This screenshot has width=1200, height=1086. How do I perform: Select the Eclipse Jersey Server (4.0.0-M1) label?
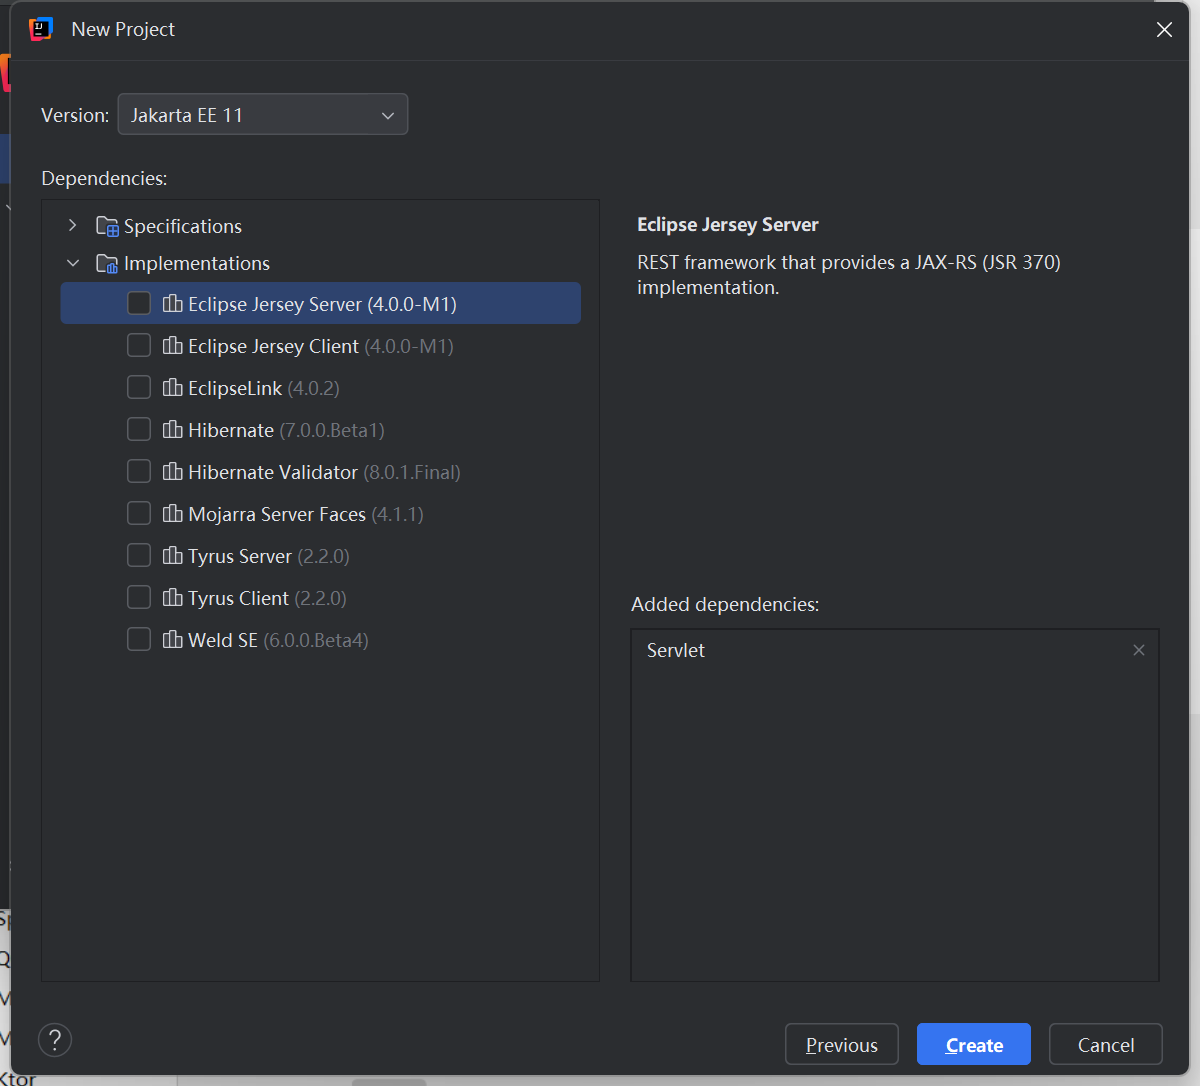click(322, 304)
